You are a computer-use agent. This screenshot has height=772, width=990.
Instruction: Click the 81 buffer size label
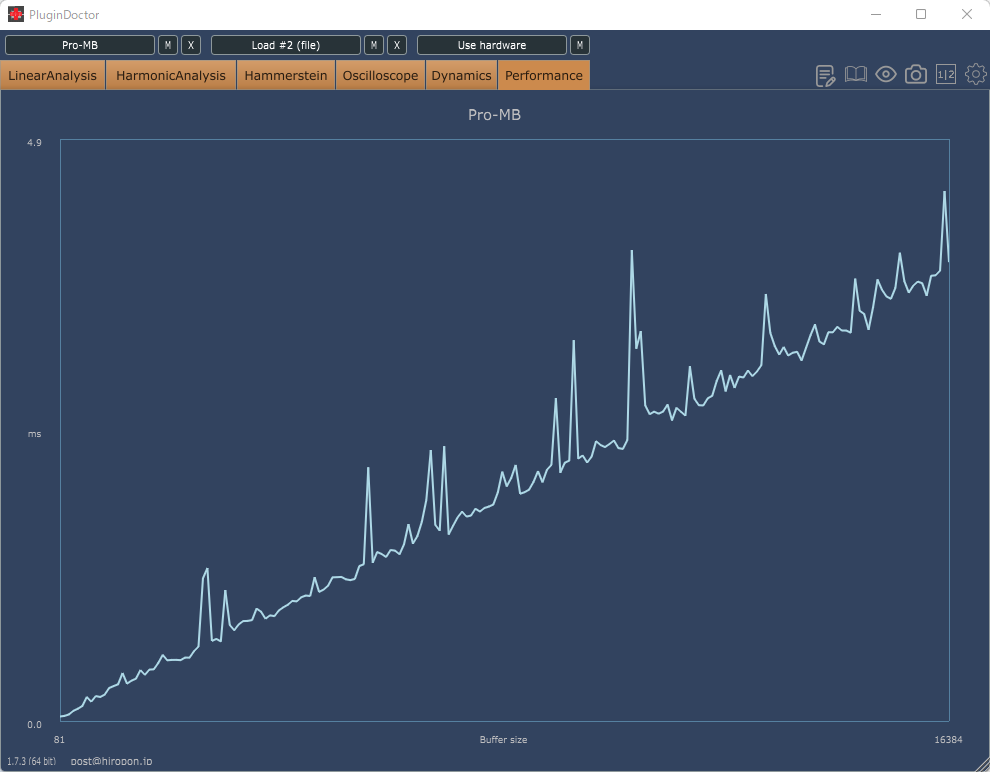(x=59, y=740)
